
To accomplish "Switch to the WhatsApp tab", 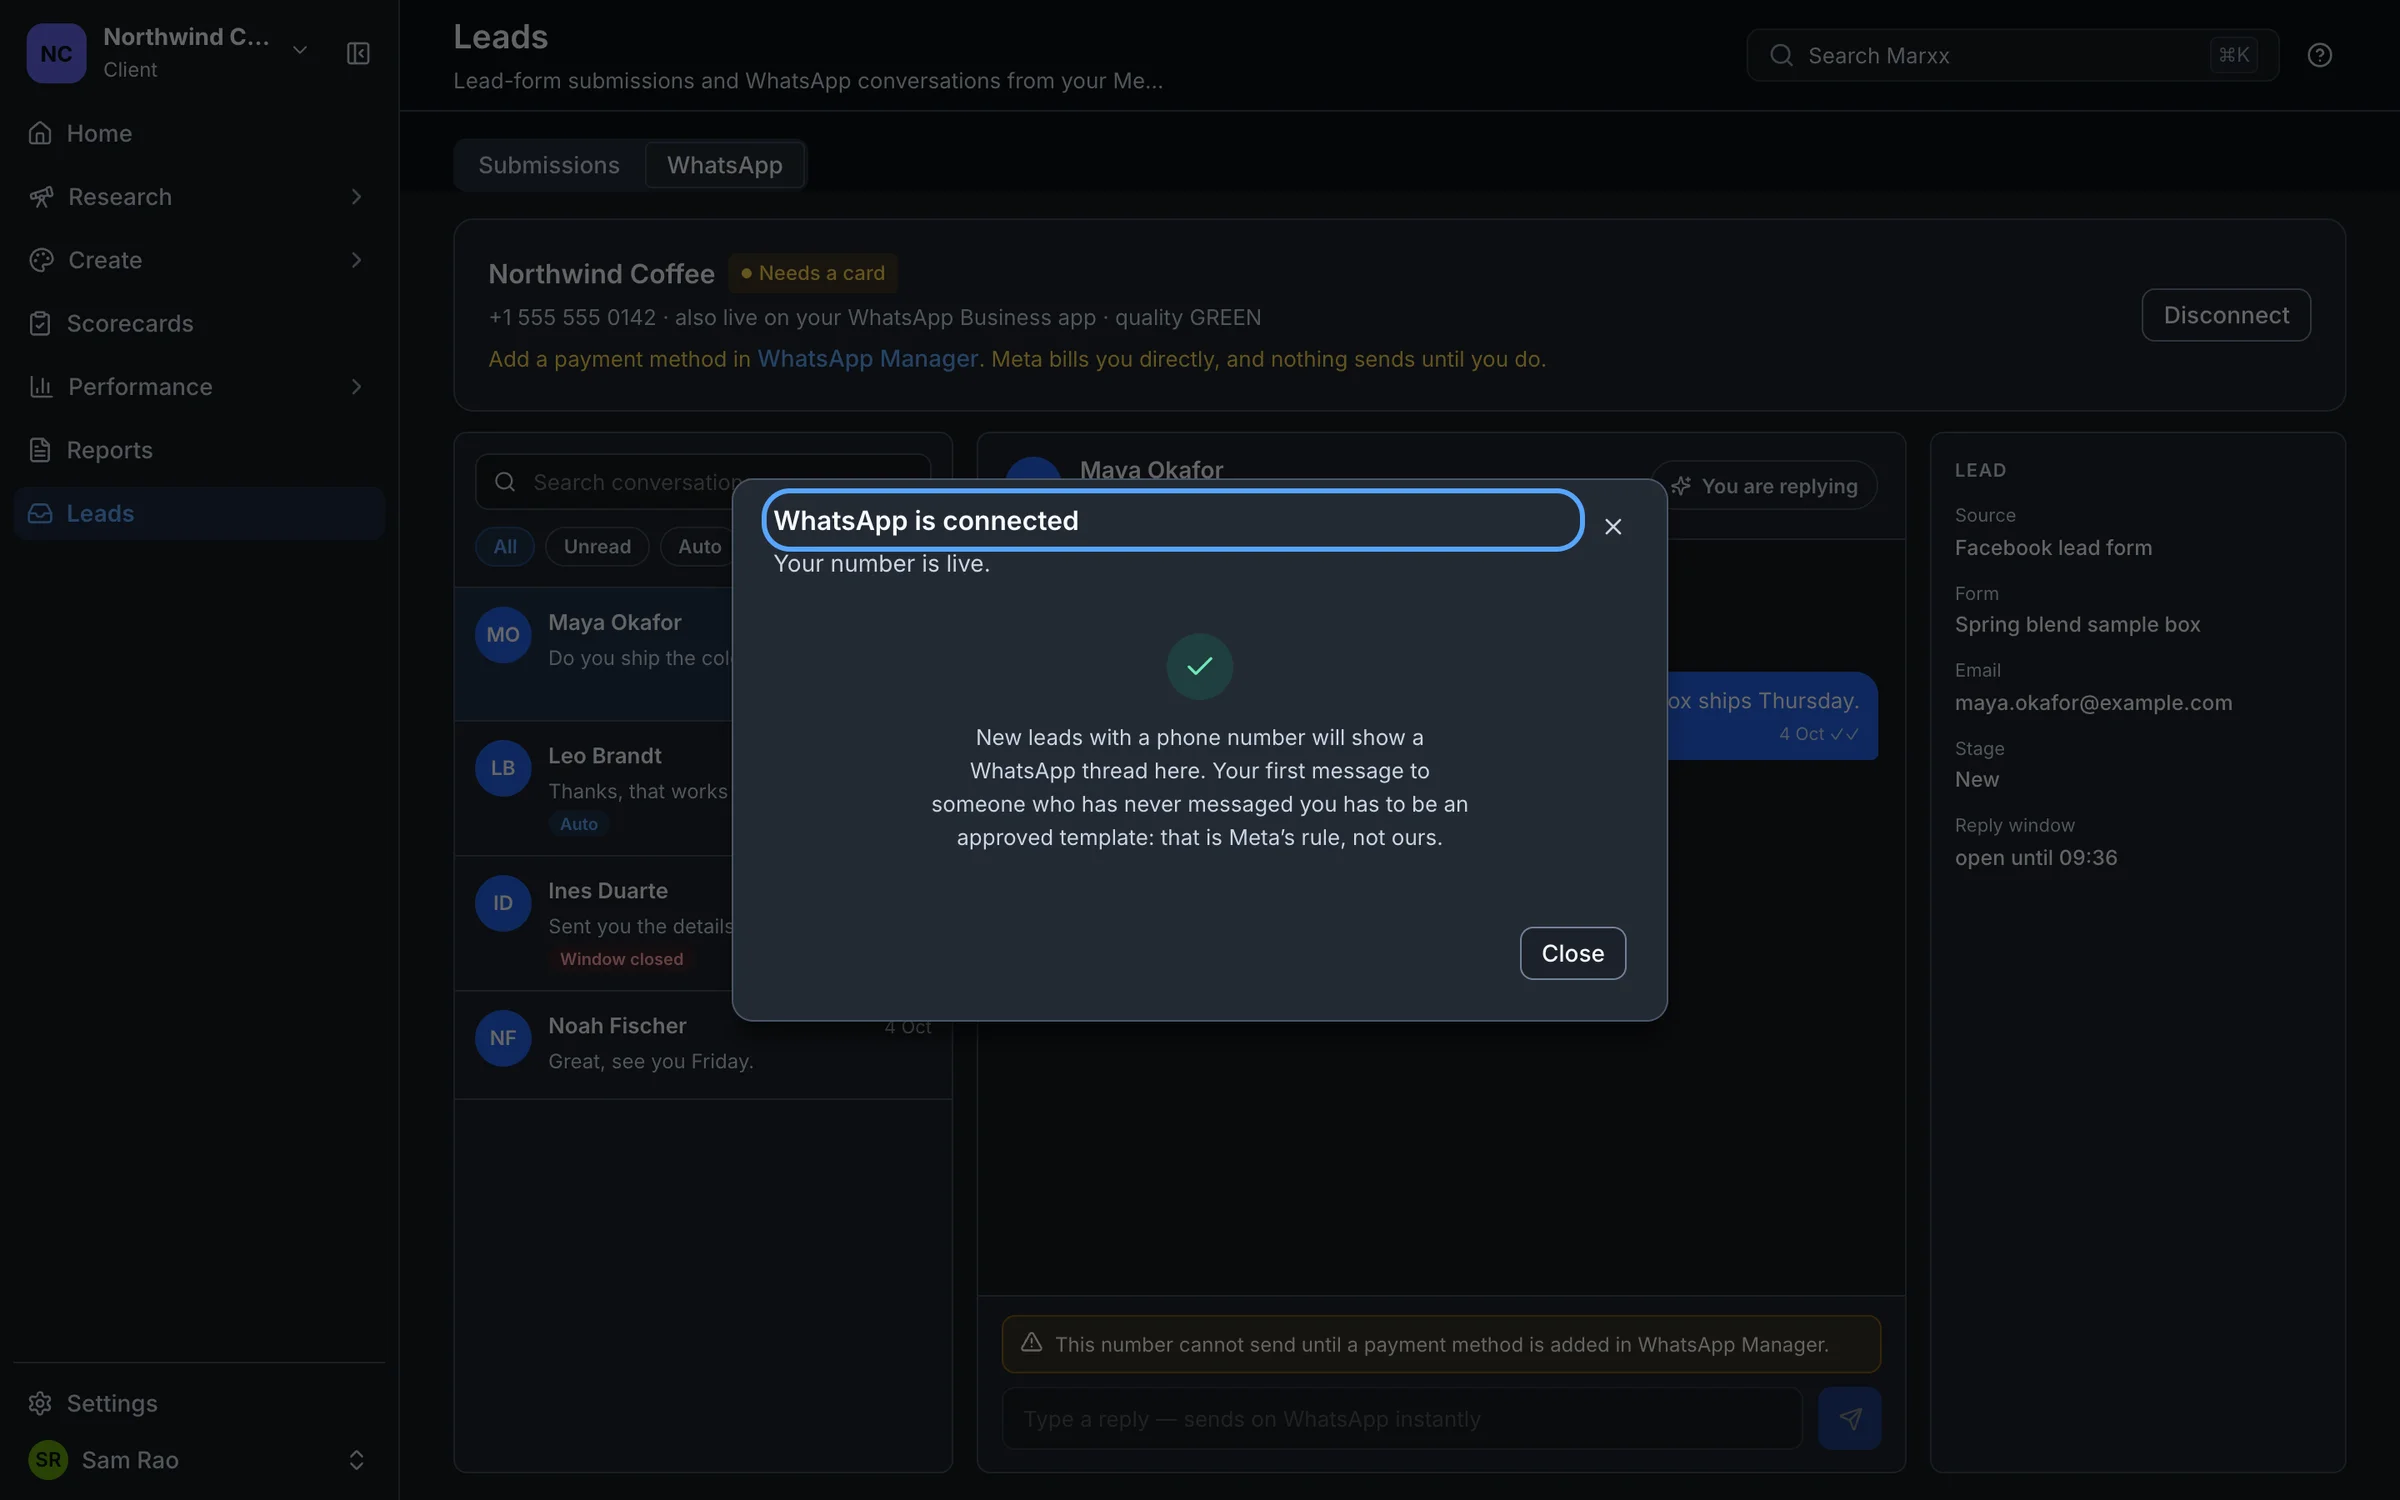I will click(725, 165).
